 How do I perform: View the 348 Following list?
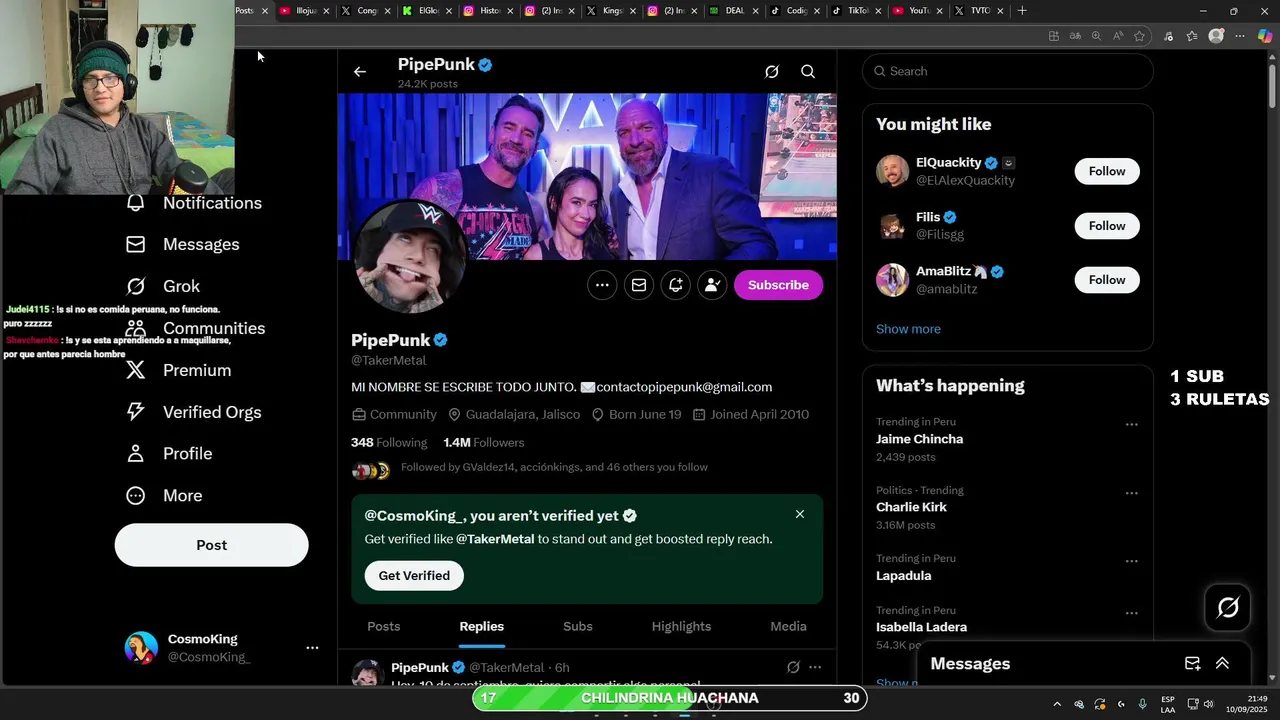pos(389,442)
